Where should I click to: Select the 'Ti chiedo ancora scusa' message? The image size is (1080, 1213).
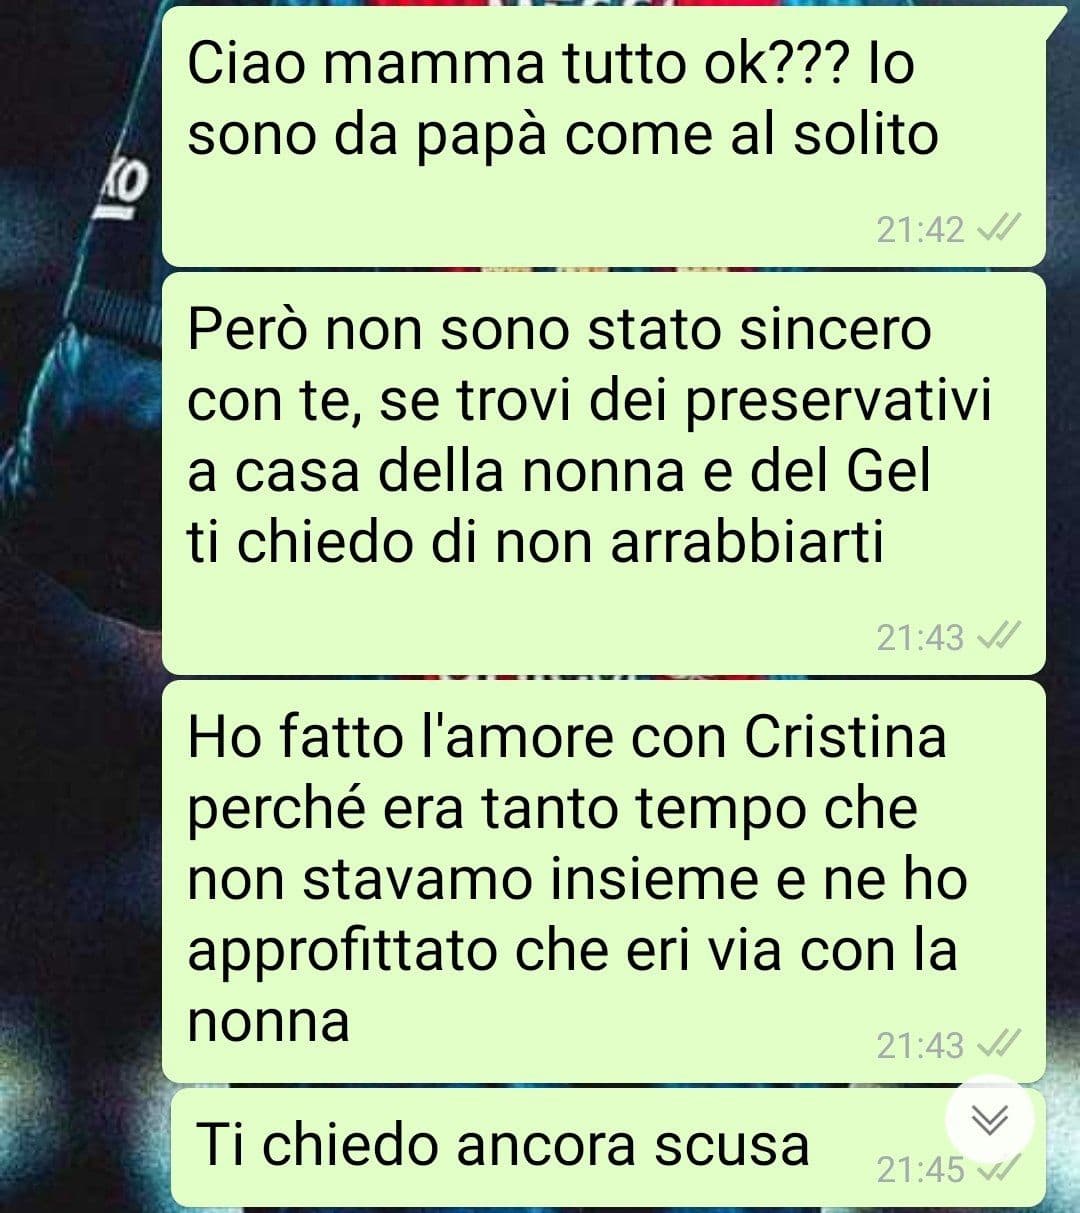coord(608,1146)
